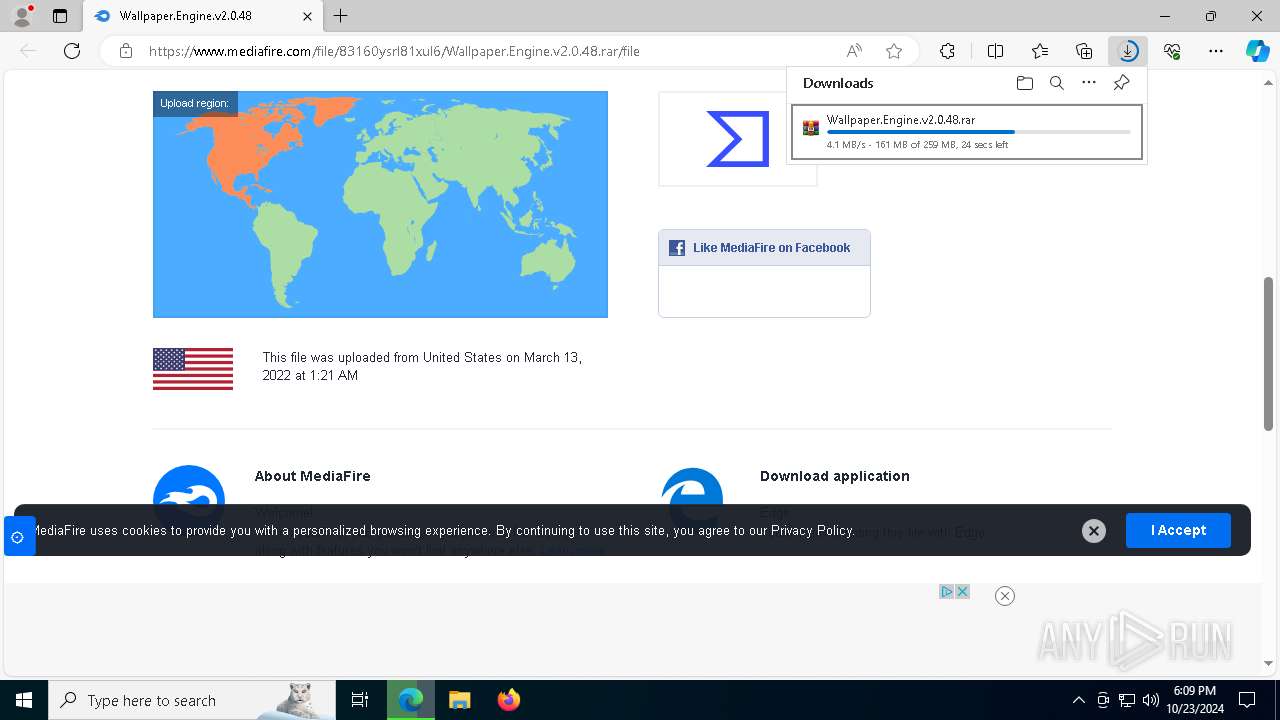Click the uploaded from United States text
The height and width of the screenshot is (720, 1280).
422,366
